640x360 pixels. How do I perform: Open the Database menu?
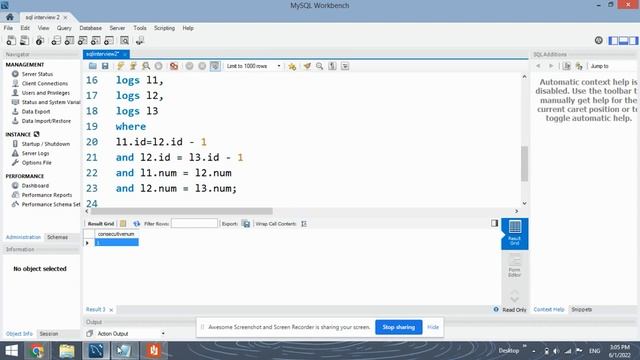tap(91, 28)
